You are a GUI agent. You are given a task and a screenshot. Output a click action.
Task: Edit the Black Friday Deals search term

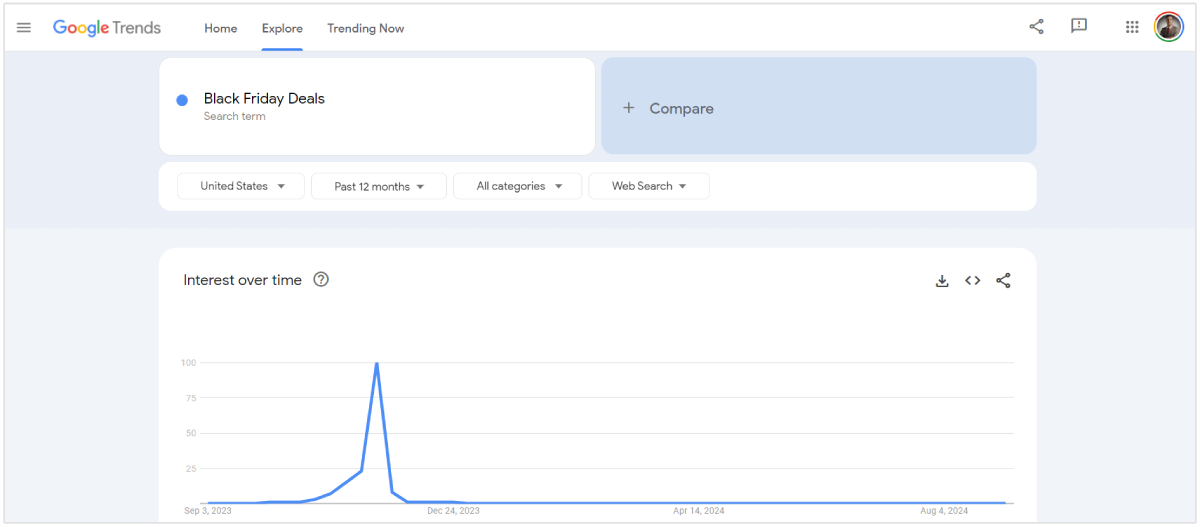coord(264,99)
